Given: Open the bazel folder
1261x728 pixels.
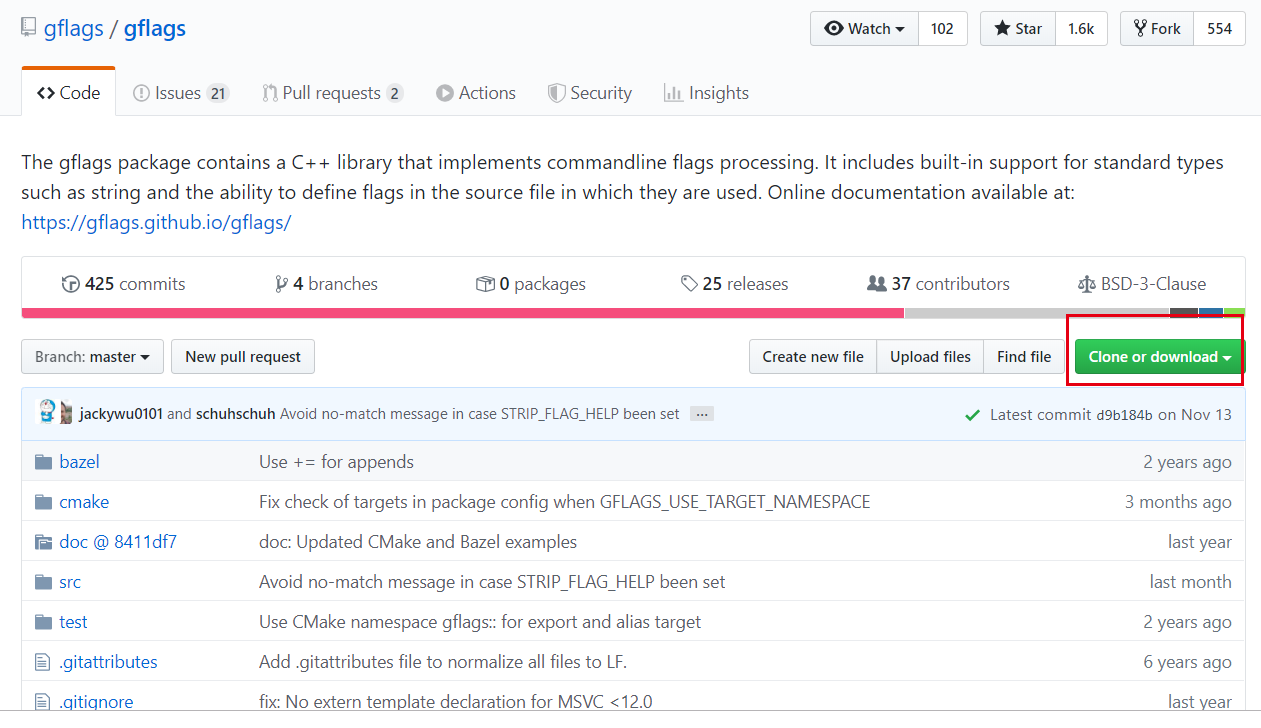Looking at the screenshot, I should click(x=80, y=462).
